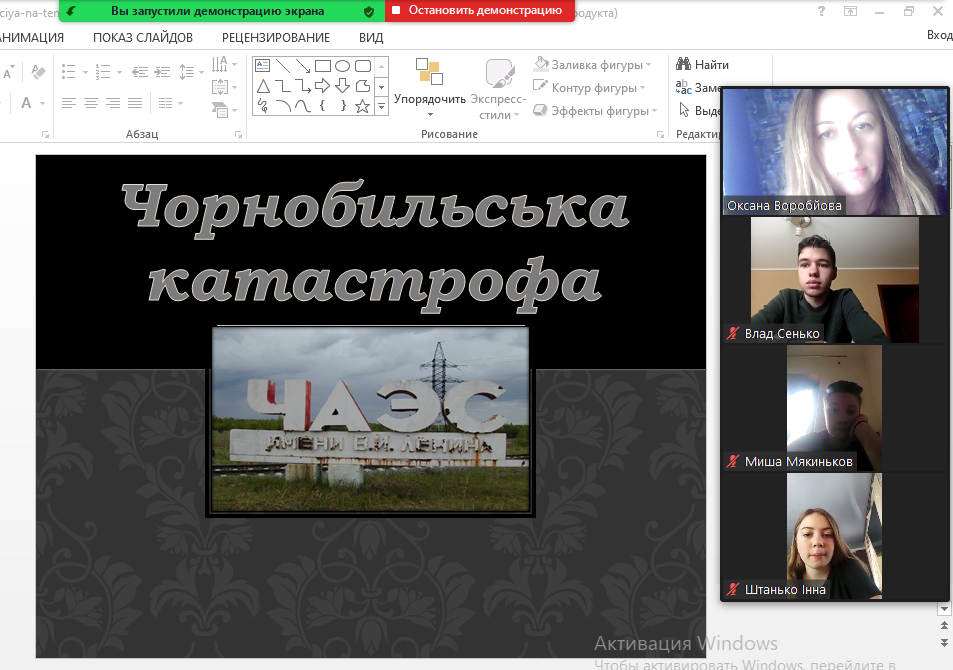The height and width of the screenshot is (670, 953).
Task: Click the bulleted list icon
Action: coord(69,72)
